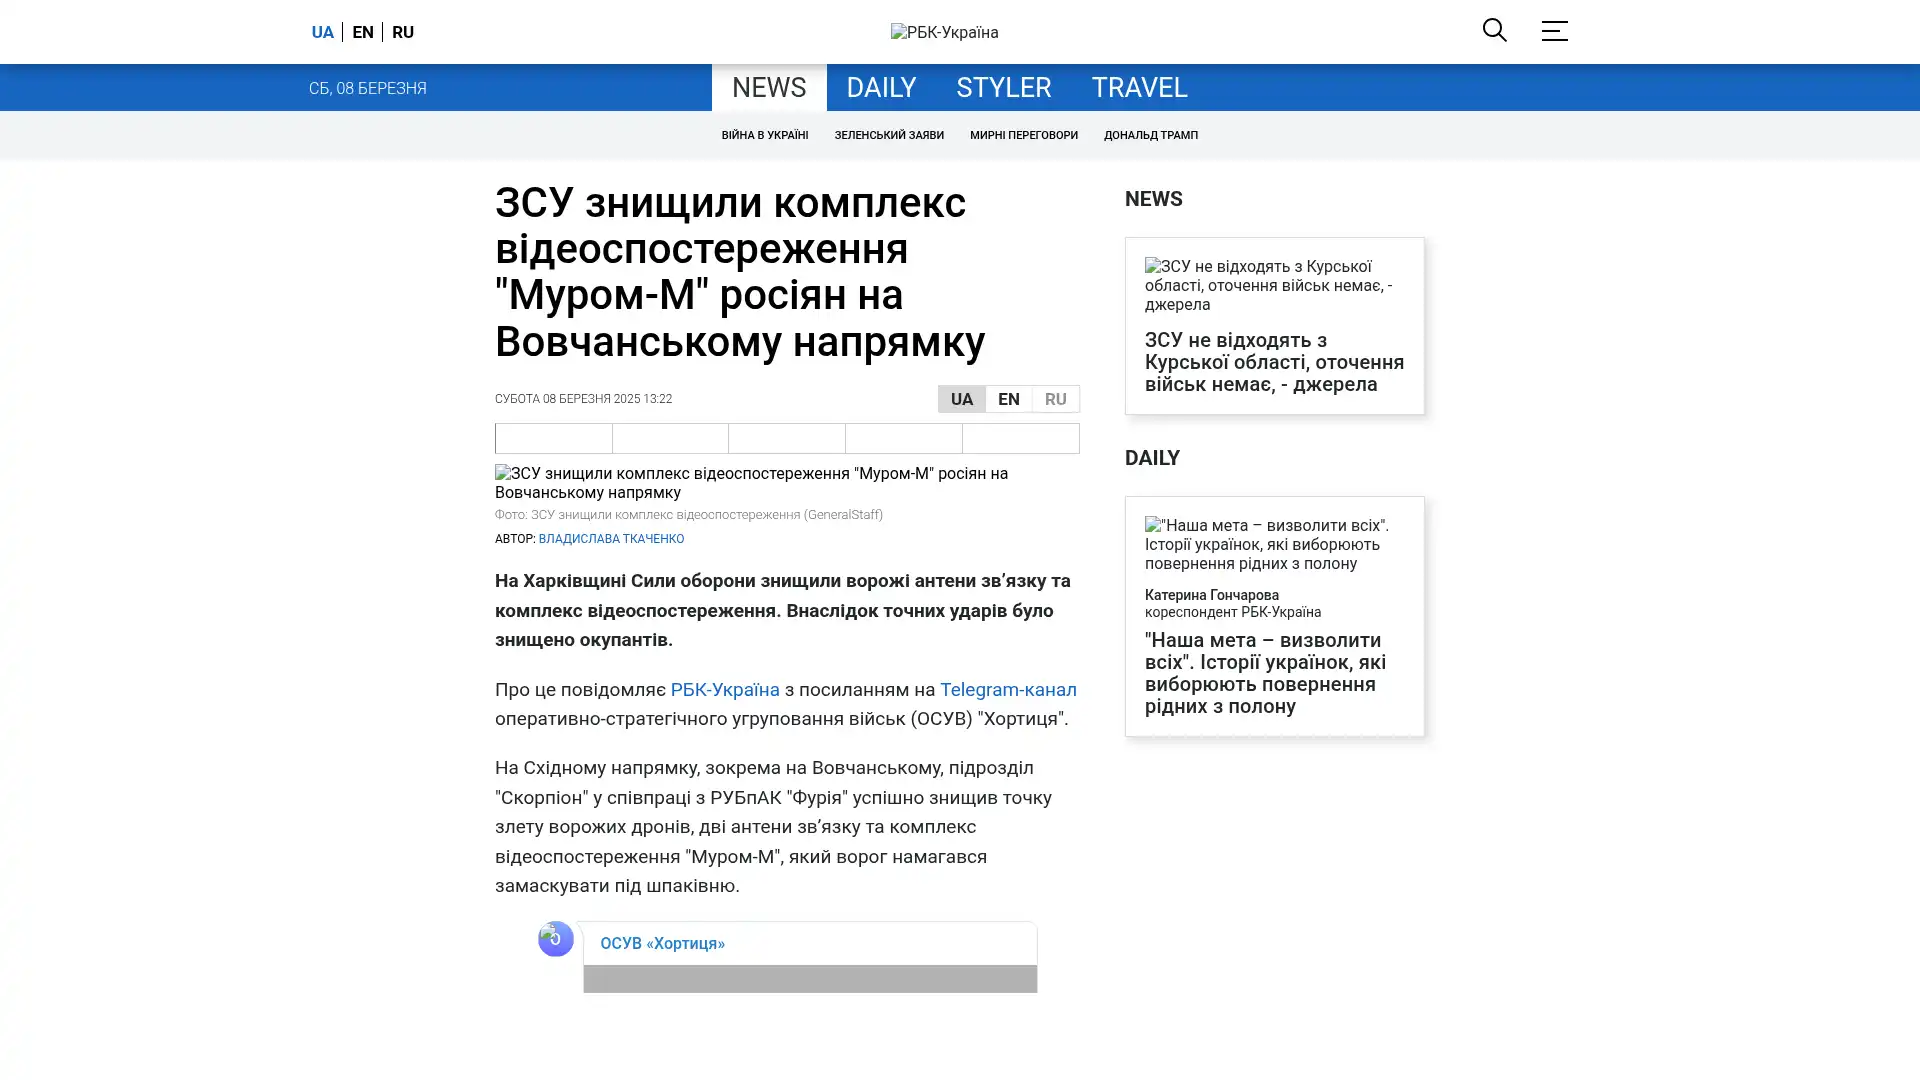
Task: Click the last share button box
Action: 1020,438
